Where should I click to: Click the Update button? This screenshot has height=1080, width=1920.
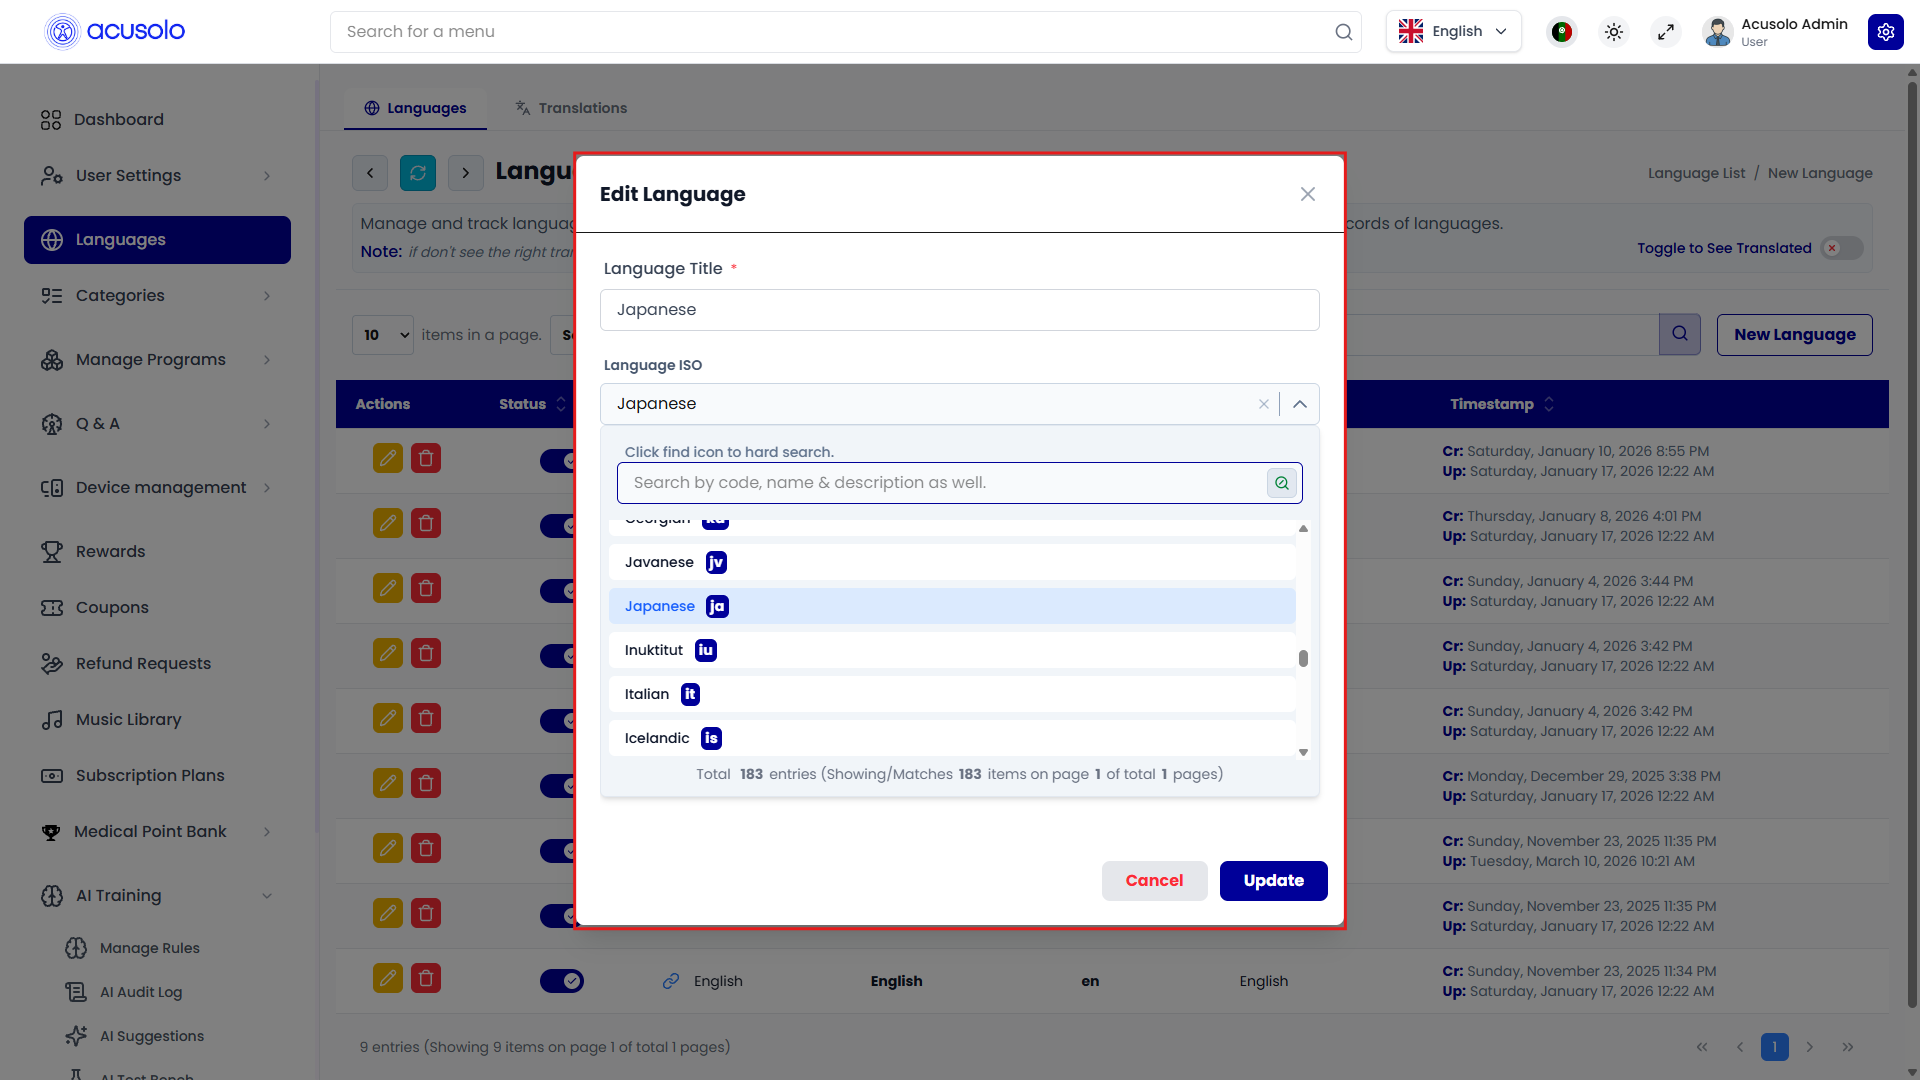click(x=1273, y=881)
